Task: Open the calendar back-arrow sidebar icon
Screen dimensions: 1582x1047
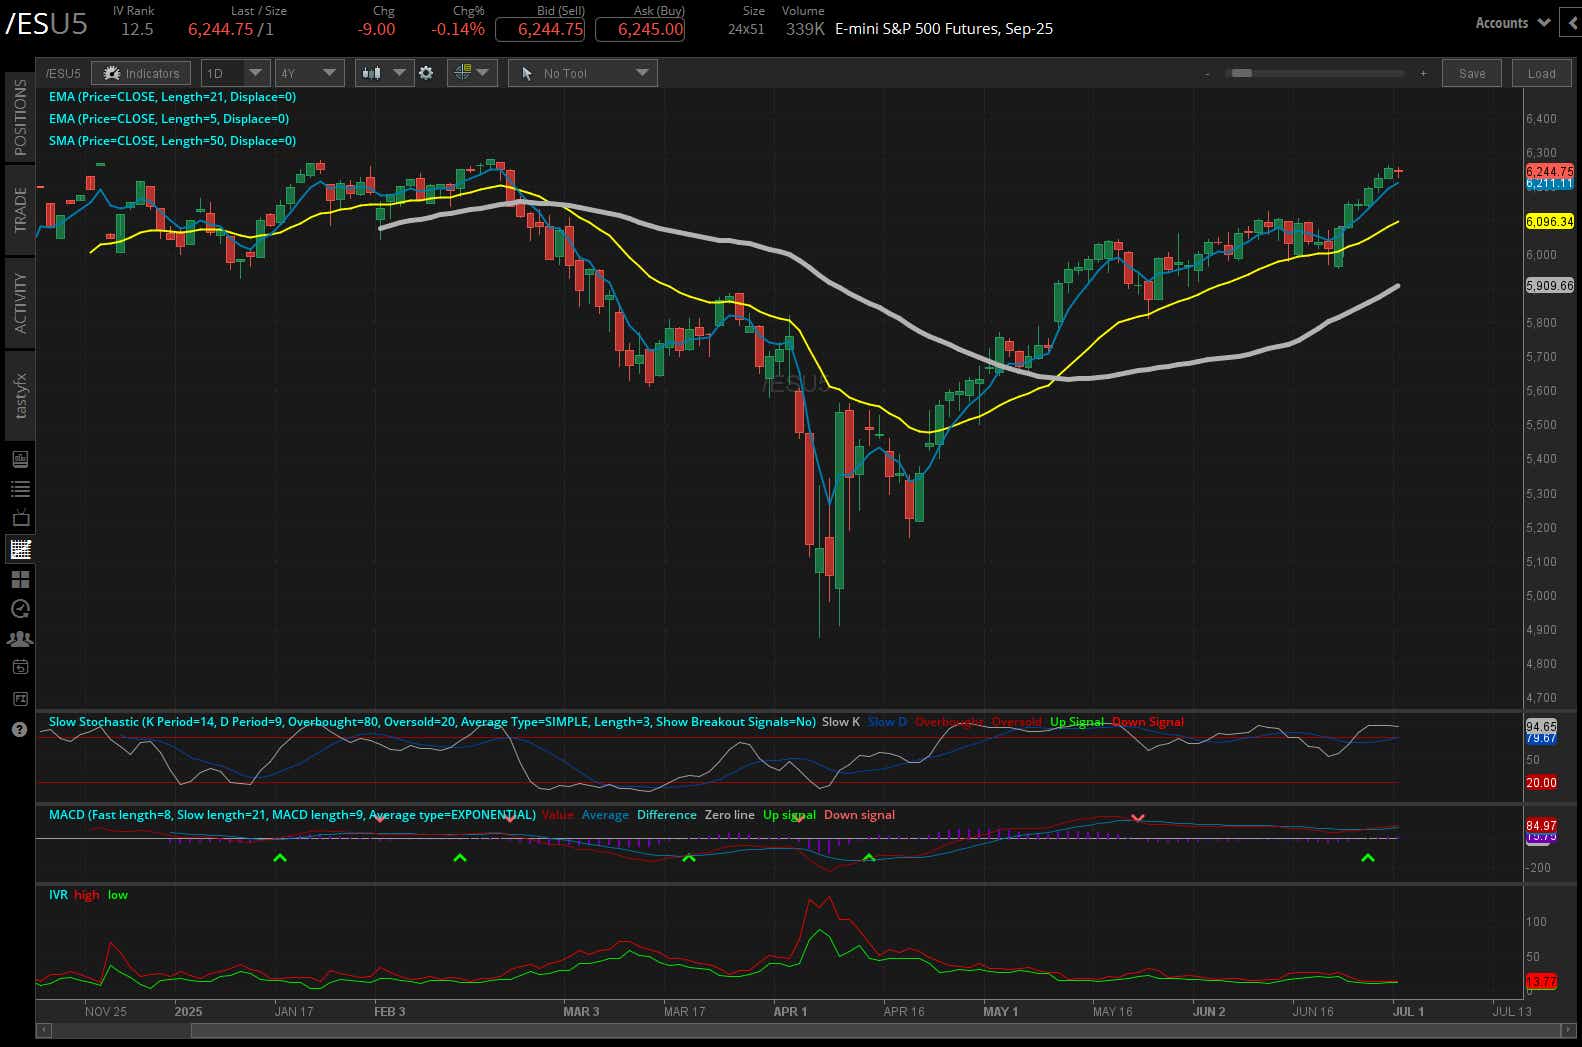Action: [20, 667]
